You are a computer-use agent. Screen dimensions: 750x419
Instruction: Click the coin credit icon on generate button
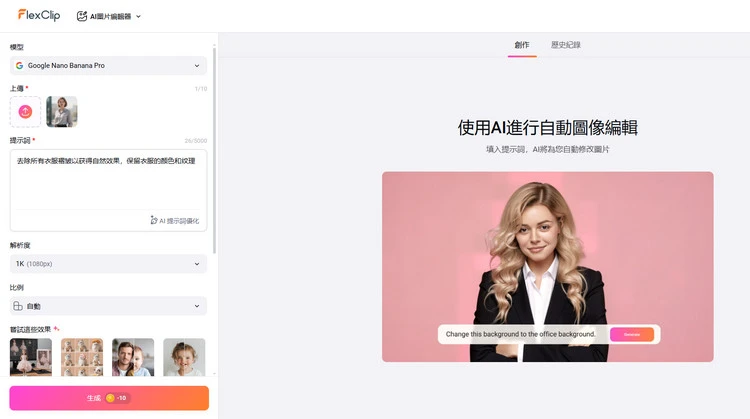[x=110, y=398]
